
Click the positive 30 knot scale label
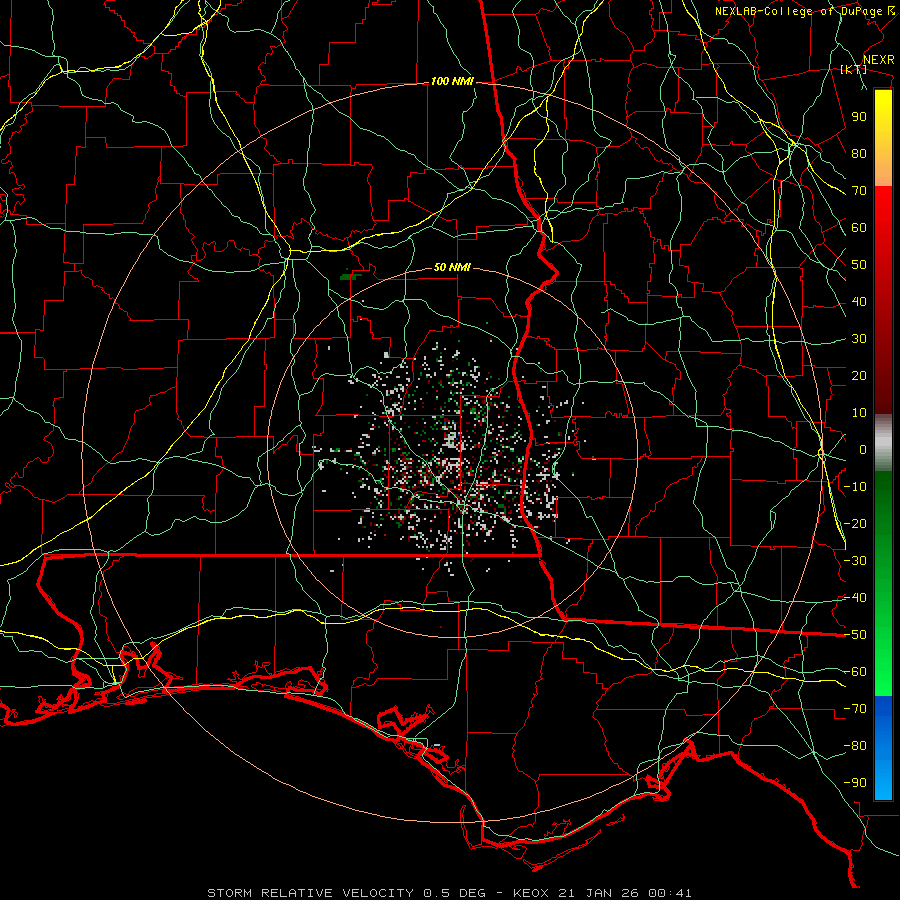pyautogui.click(x=859, y=339)
